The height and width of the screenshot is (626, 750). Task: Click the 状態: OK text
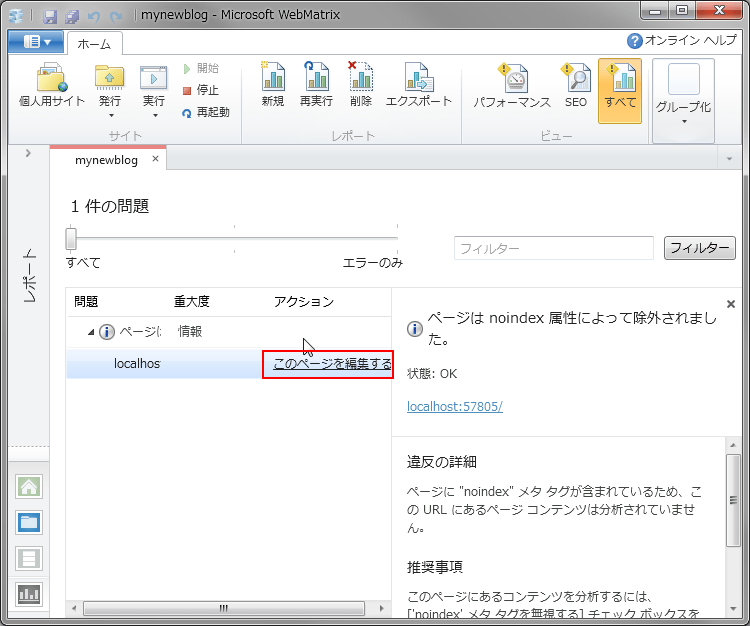(x=432, y=374)
